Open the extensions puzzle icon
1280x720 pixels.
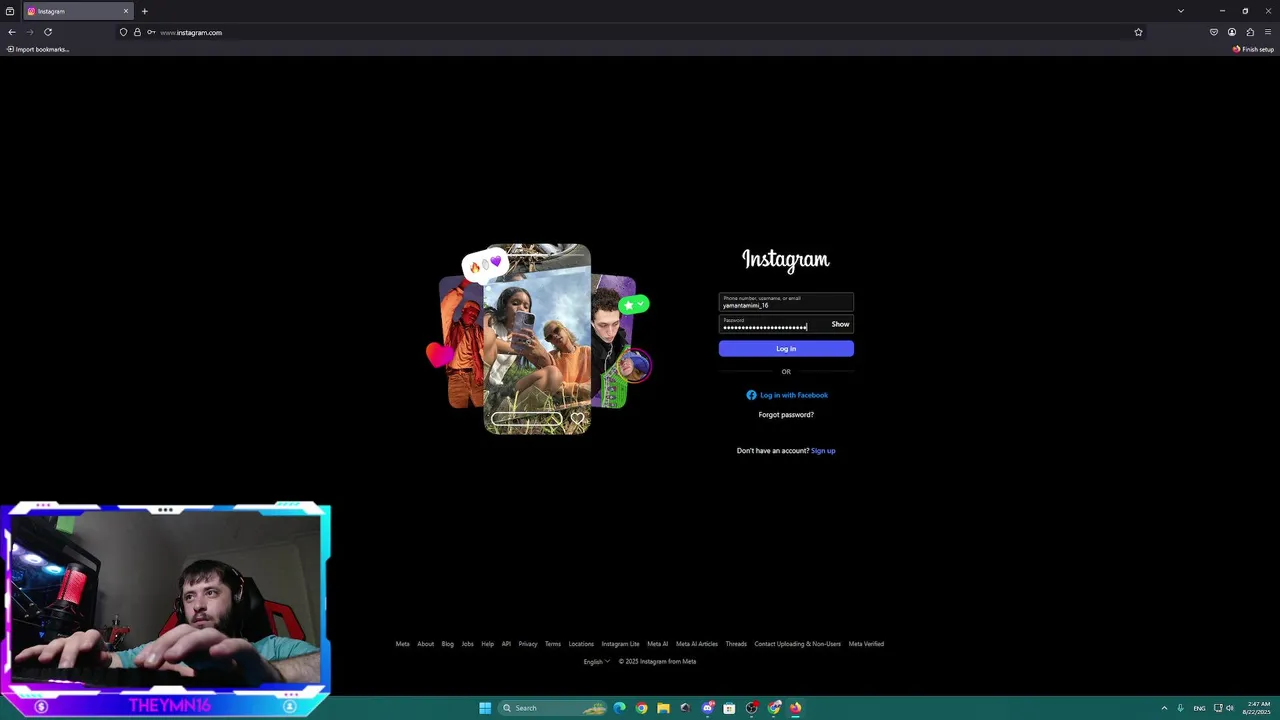click(1250, 32)
